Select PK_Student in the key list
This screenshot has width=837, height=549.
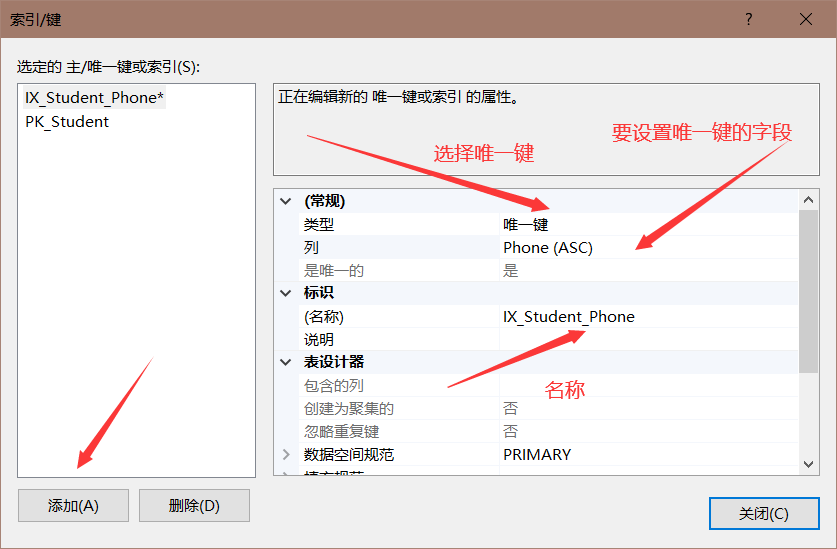(67, 122)
